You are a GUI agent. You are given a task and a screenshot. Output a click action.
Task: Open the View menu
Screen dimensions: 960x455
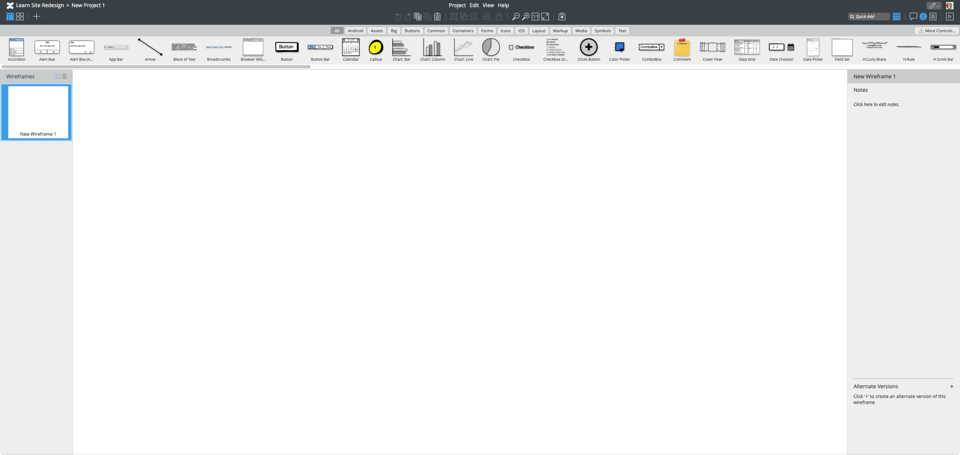[x=488, y=5]
